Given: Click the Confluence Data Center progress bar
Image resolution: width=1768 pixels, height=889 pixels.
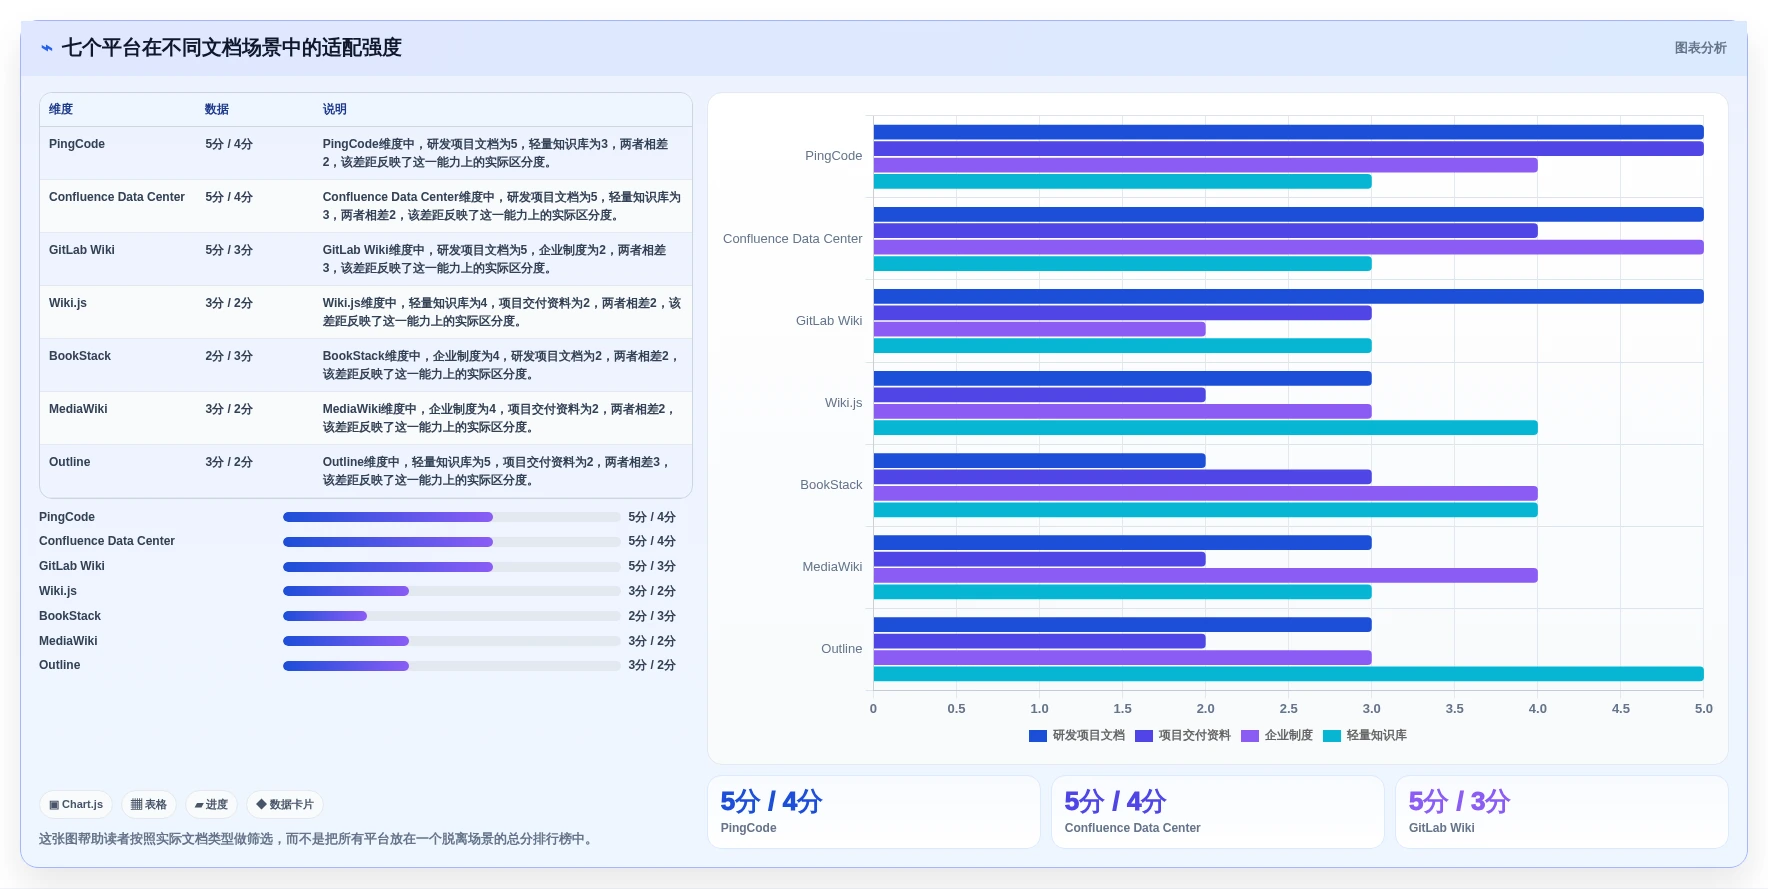Looking at the screenshot, I should [x=452, y=542].
